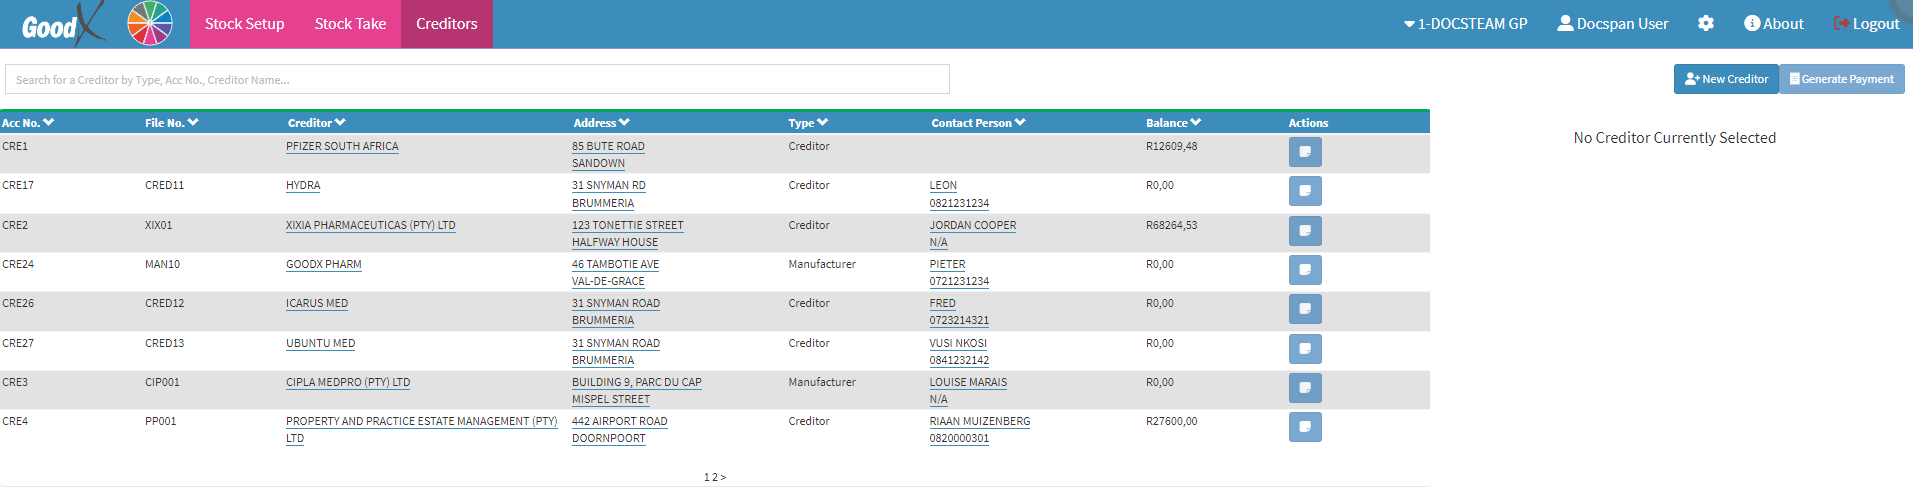Click address 46 TAMBOTIE AVE
The image size is (1913, 487).
(x=615, y=265)
